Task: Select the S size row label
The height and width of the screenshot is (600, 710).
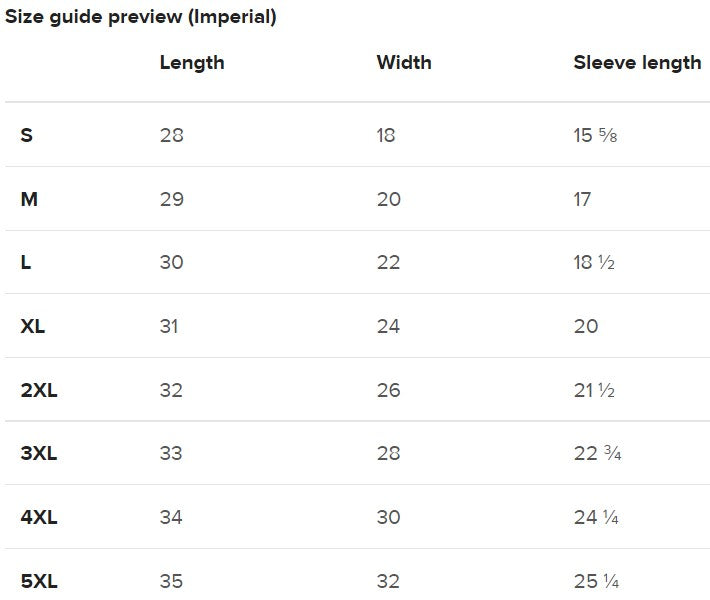Action: tap(27, 135)
